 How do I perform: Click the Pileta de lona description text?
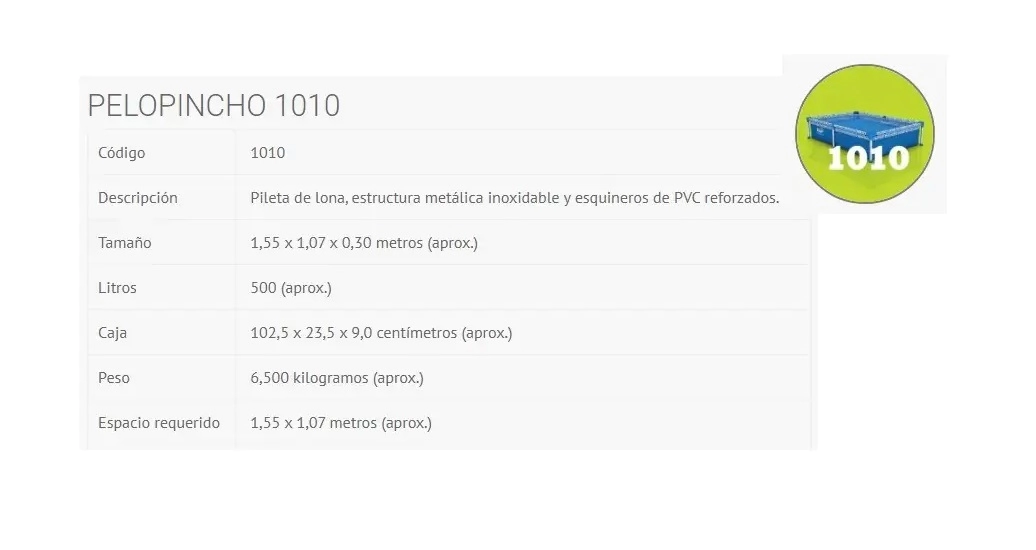(x=515, y=198)
